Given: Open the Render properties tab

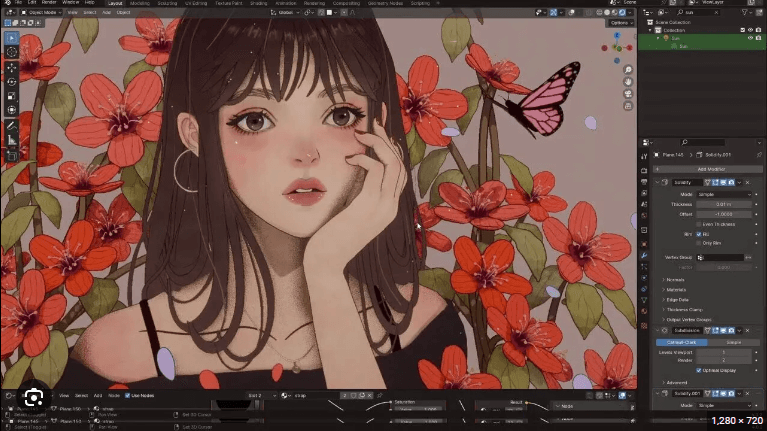Looking at the screenshot, I should click(644, 170).
